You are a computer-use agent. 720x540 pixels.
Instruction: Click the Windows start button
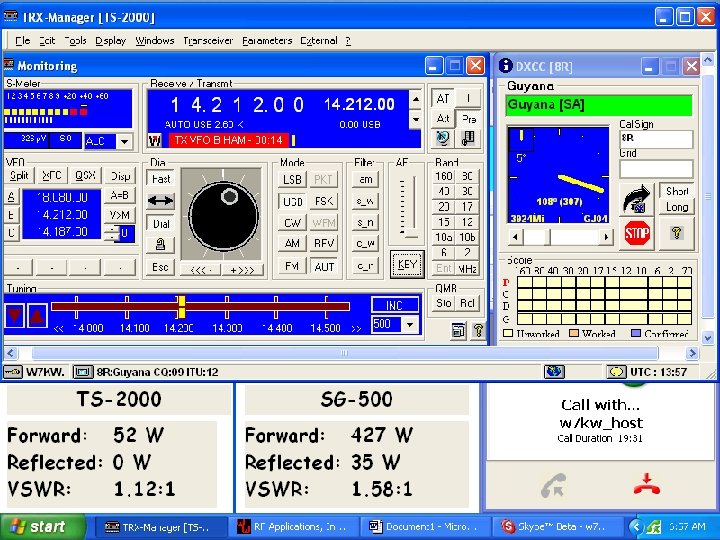[x=43, y=527]
